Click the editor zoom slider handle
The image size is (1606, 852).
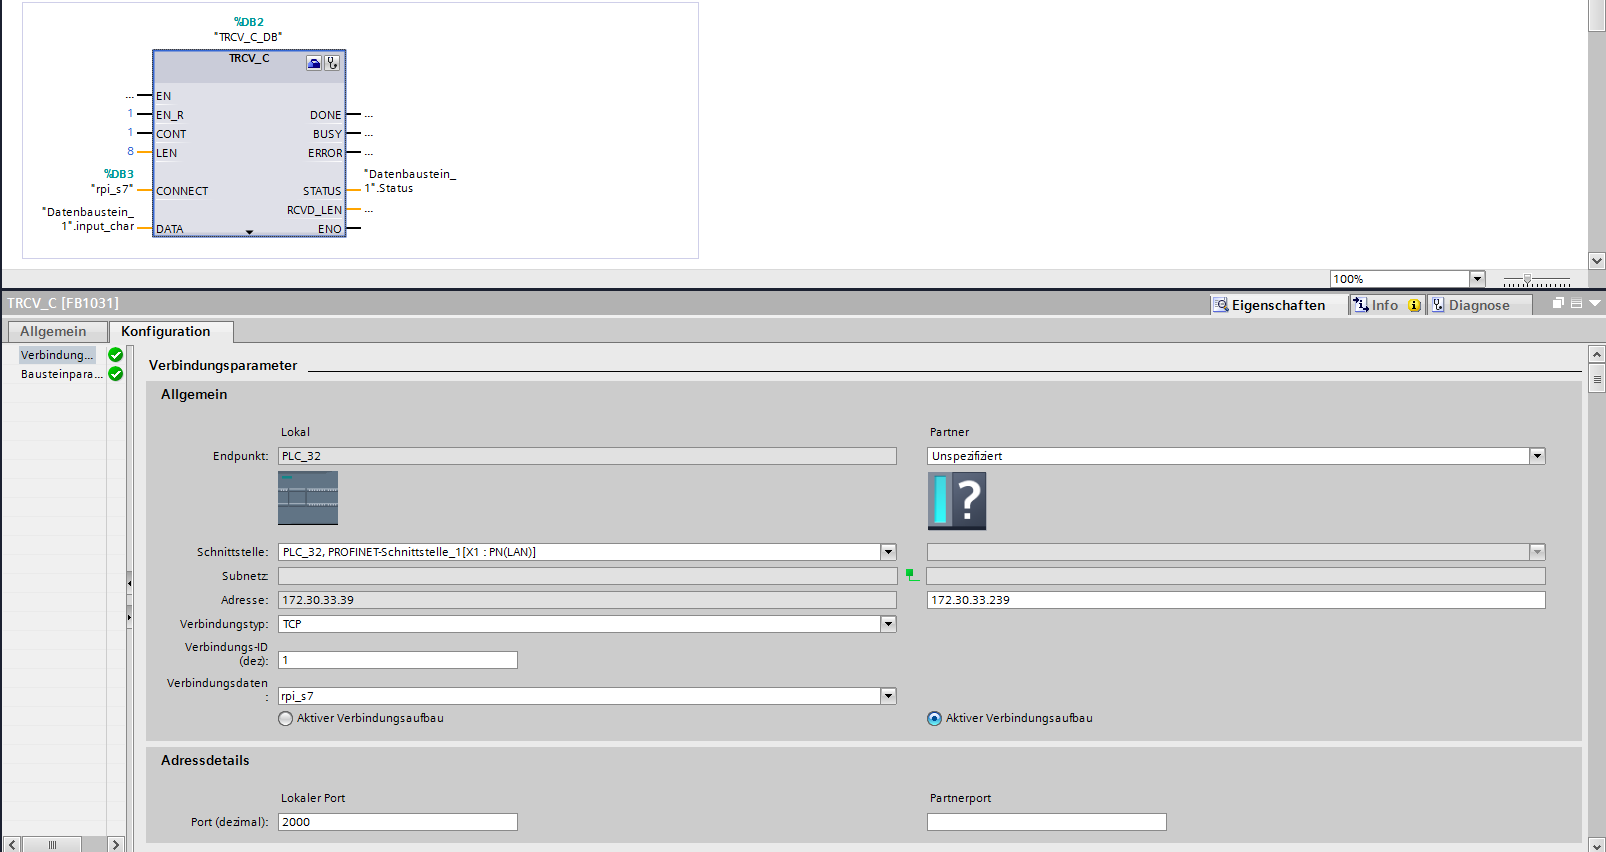[x=1527, y=280]
